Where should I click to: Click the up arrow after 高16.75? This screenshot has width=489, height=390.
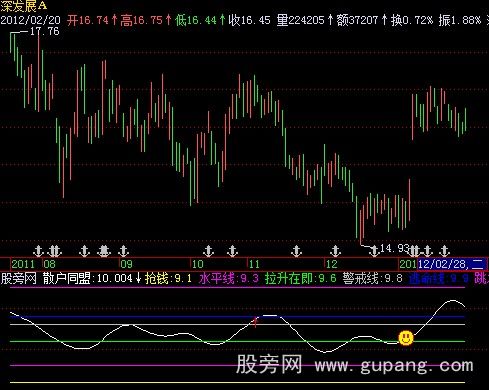click(168, 20)
